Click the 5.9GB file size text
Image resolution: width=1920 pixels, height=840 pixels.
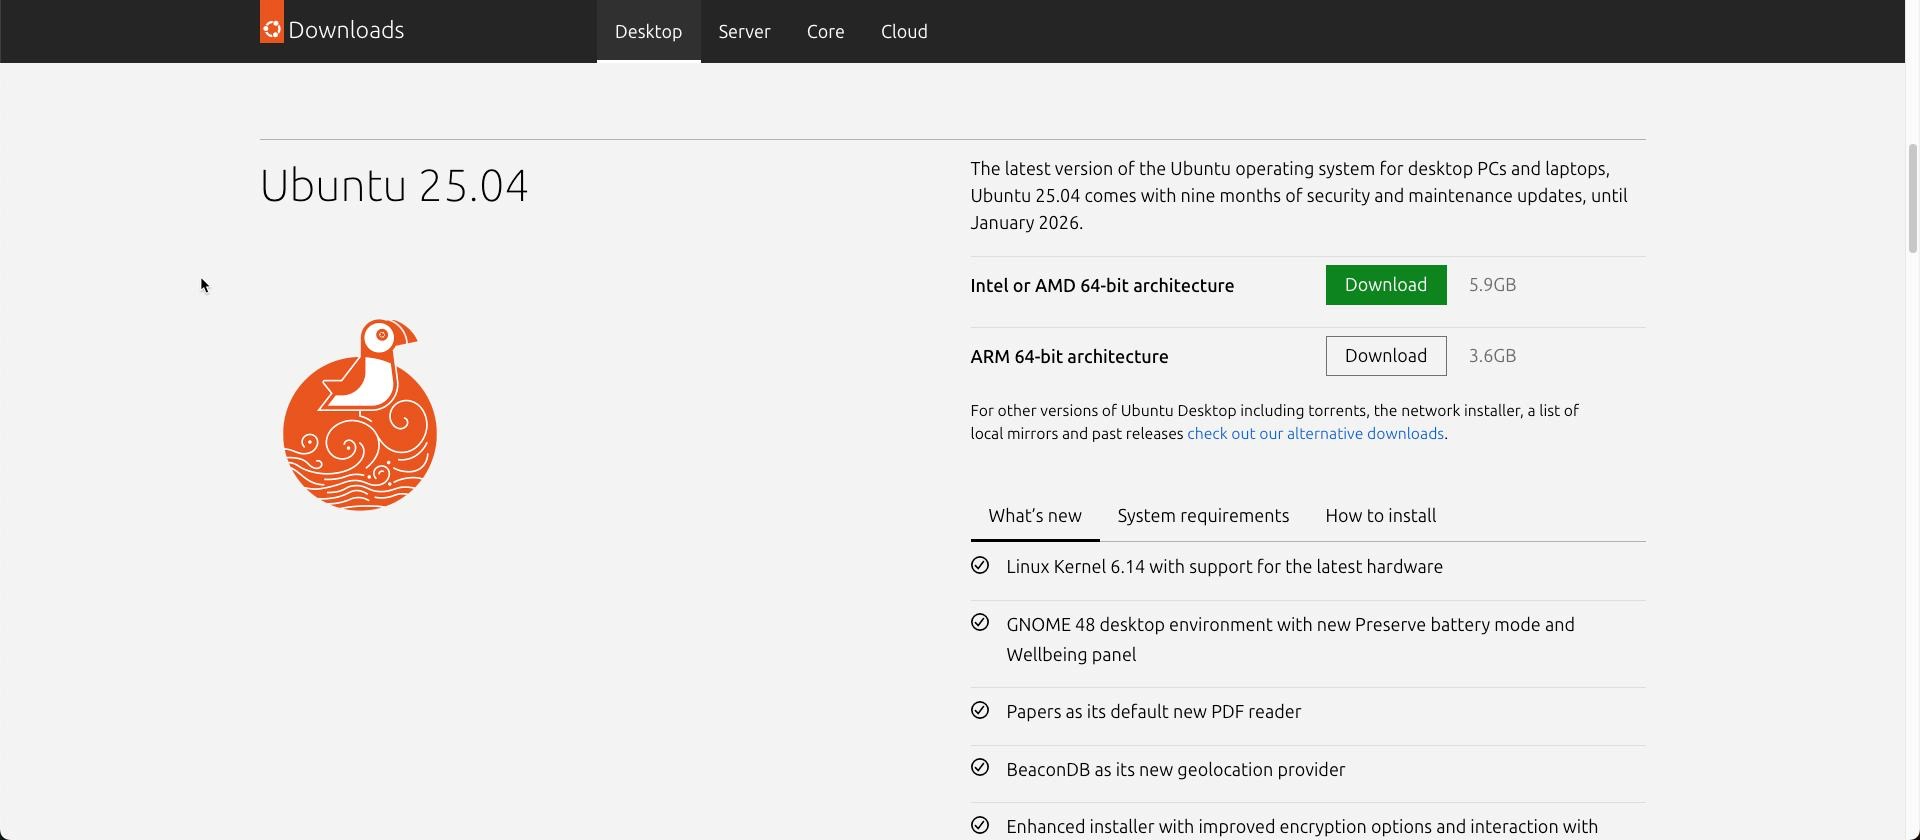point(1492,285)
